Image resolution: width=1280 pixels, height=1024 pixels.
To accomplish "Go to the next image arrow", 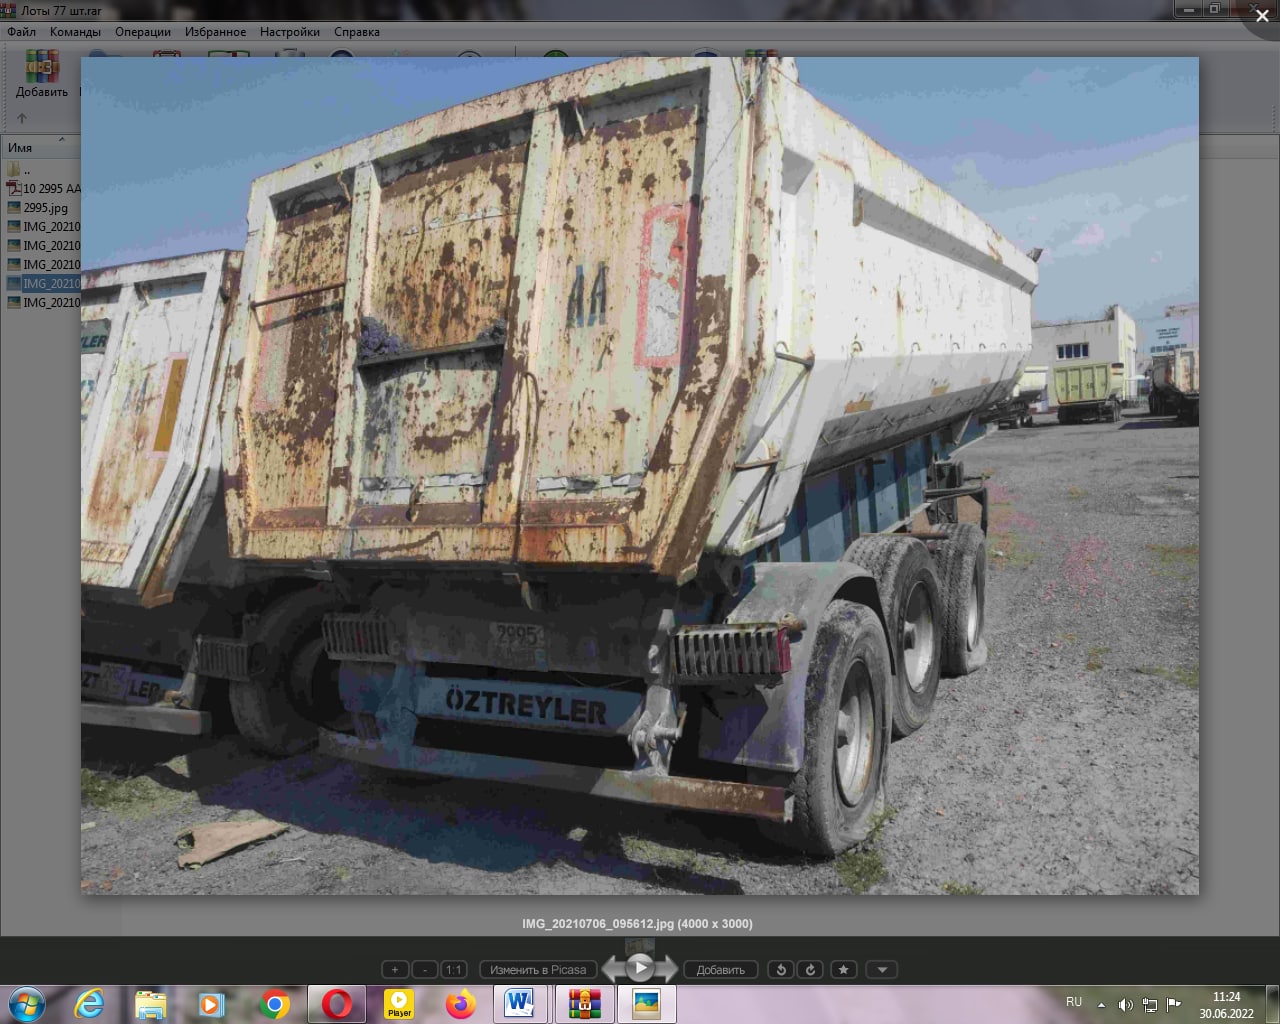I will pos(668,969).
